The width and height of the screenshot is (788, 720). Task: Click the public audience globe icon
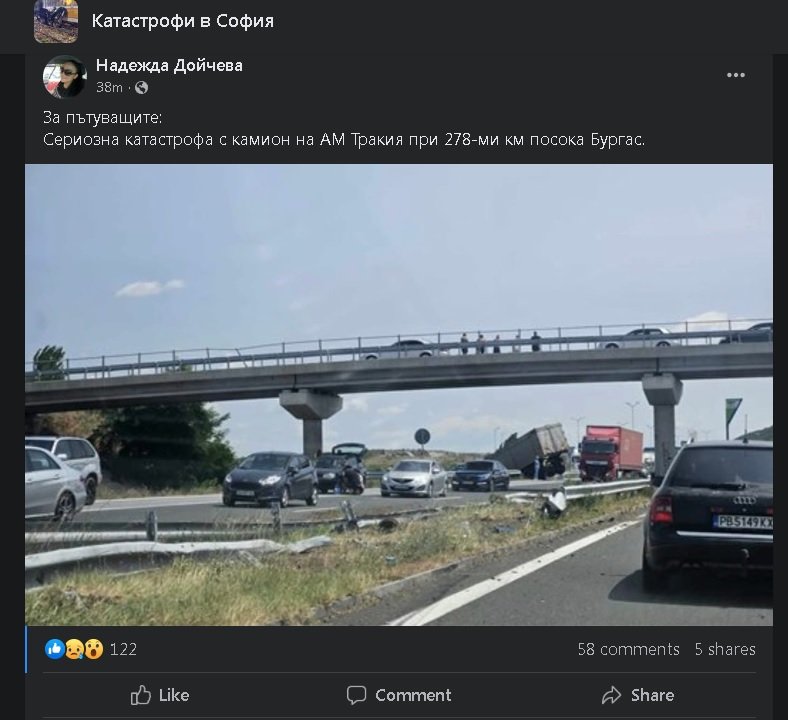[141, 88]
